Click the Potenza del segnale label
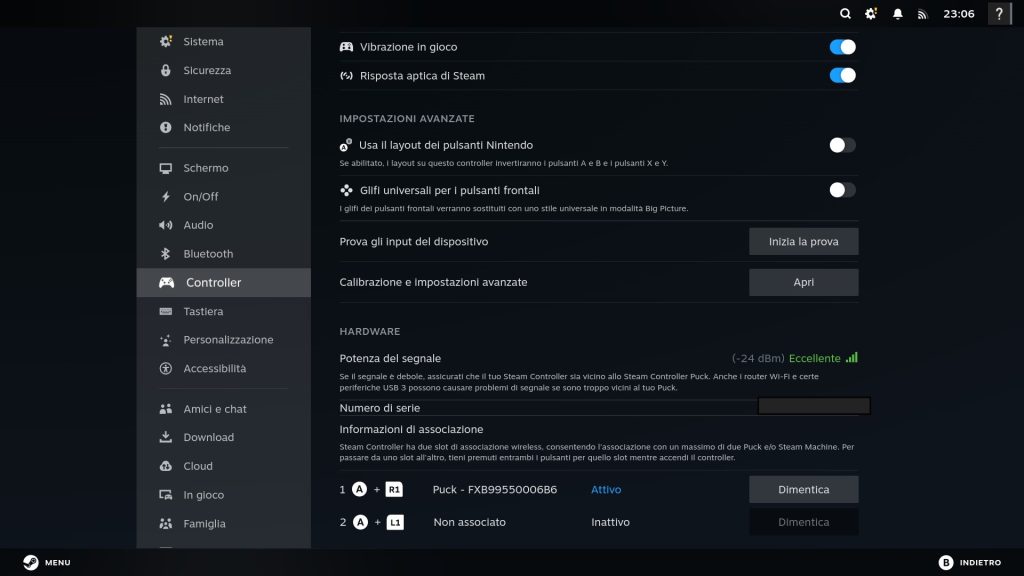This screenshot has width=1024, height=576. (x=390, y=358)
